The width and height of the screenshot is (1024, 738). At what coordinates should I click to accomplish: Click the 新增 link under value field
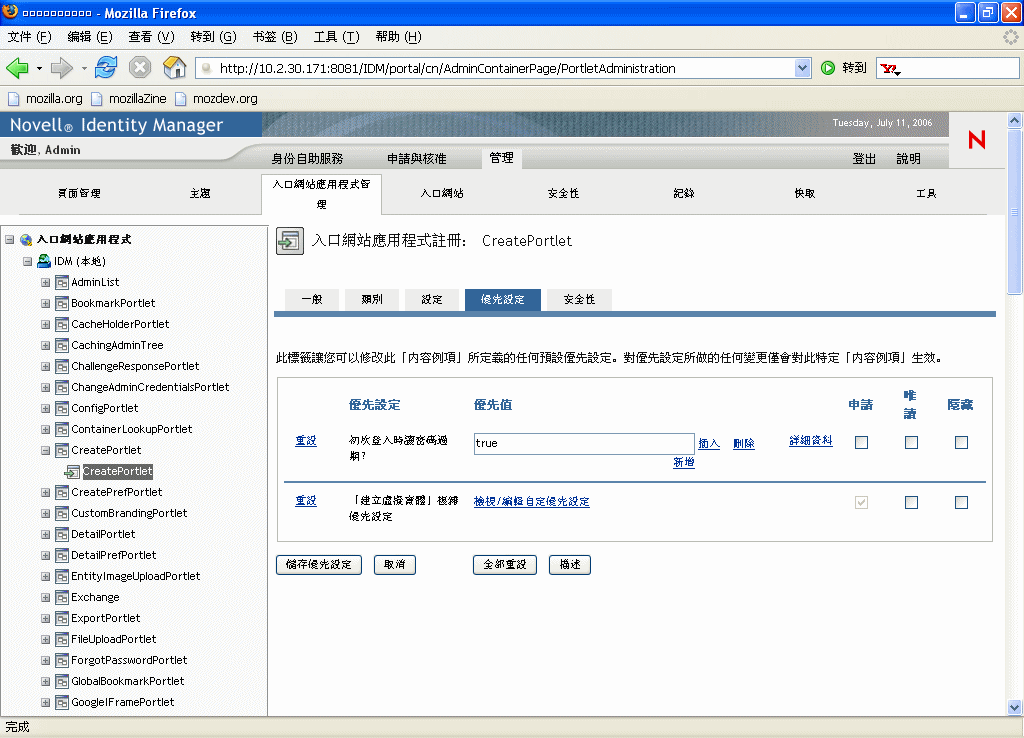[x=684, y=462]
